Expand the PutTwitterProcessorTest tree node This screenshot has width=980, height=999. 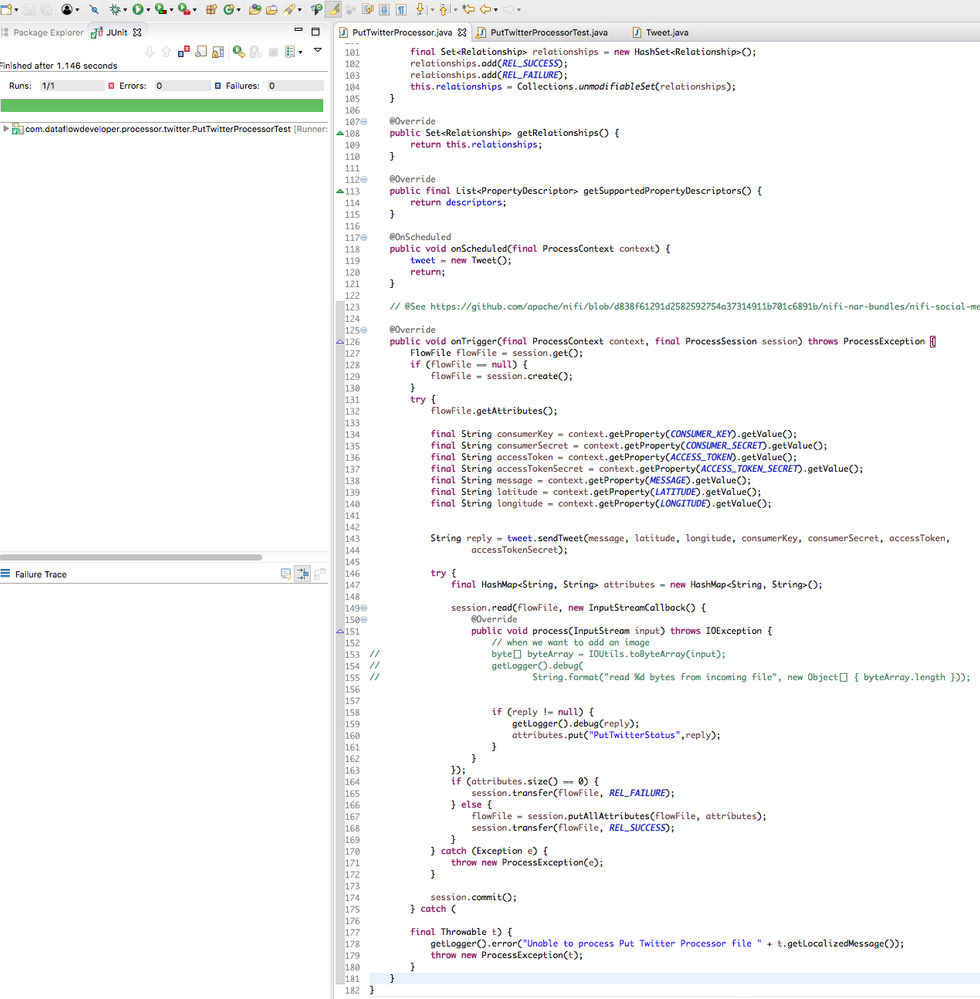tap(8, 128)
